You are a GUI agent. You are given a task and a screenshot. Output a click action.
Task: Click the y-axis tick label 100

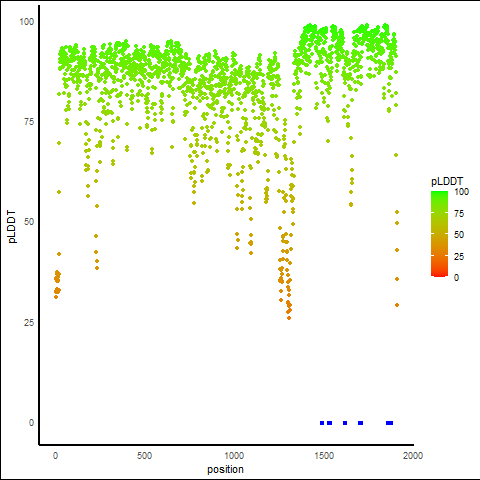click(27, 22)
